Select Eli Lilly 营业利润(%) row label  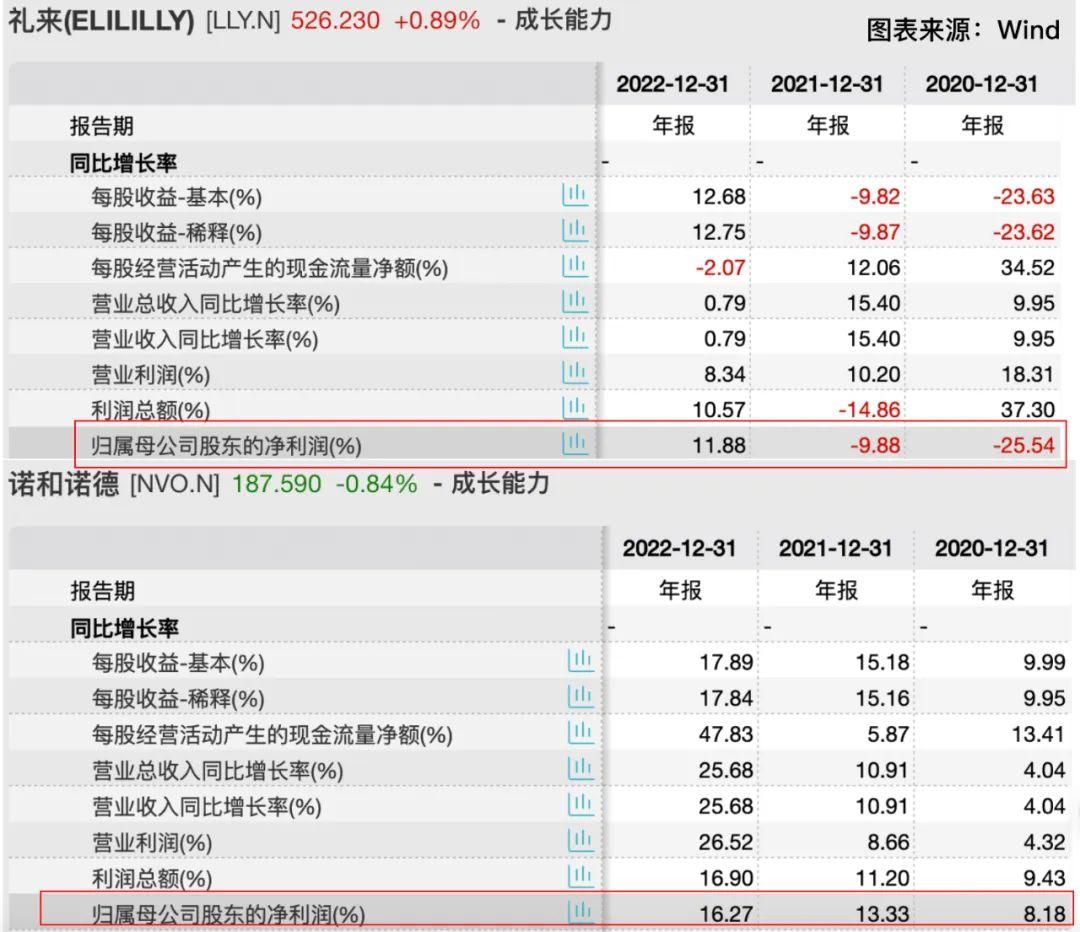pyautogui.click(x=150, y=375)
